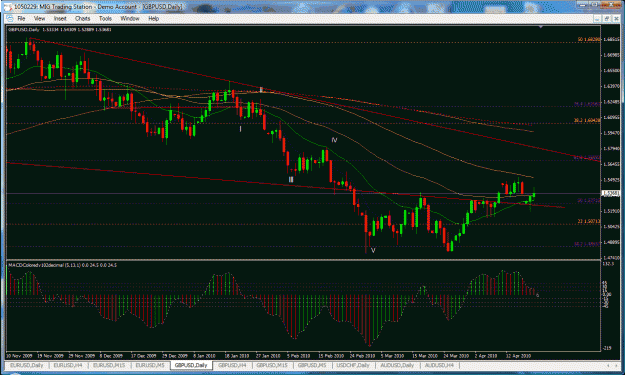Switch to the GBPUSD,M15 chart tab
The width and height of the screenshot is (625, 375).
point(272,365)
